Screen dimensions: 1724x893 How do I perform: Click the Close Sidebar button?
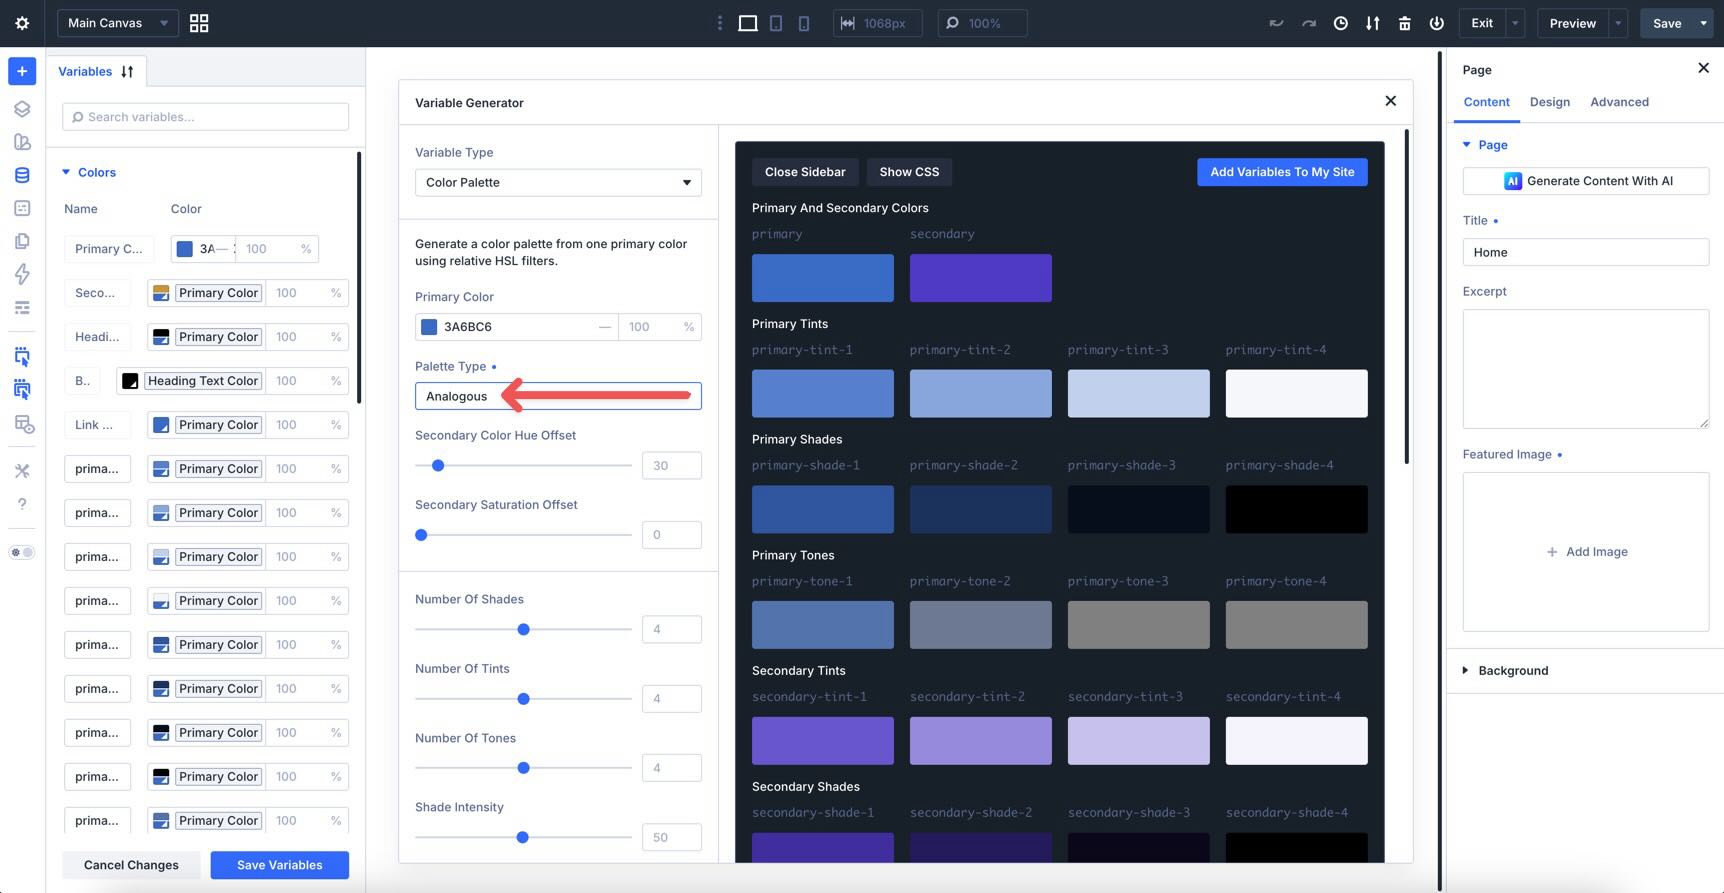[x=805, y=172]
